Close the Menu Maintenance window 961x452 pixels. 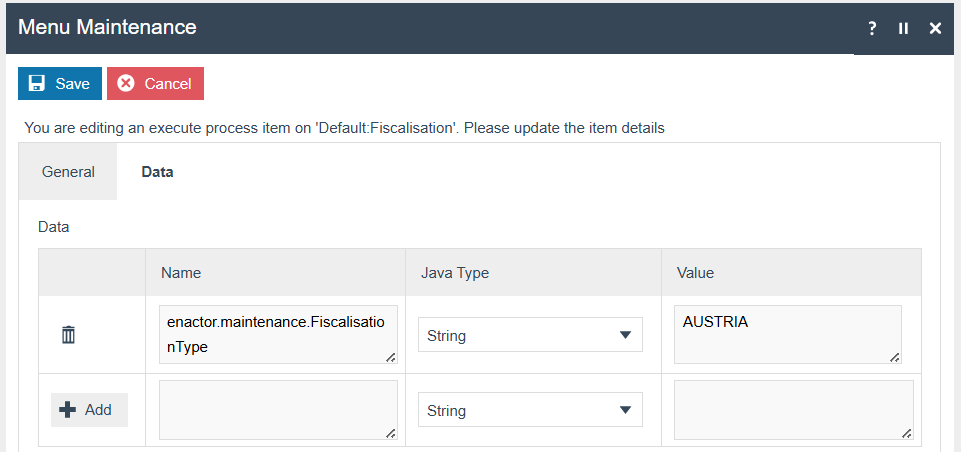pyautogui.click(x=936, y=29)
